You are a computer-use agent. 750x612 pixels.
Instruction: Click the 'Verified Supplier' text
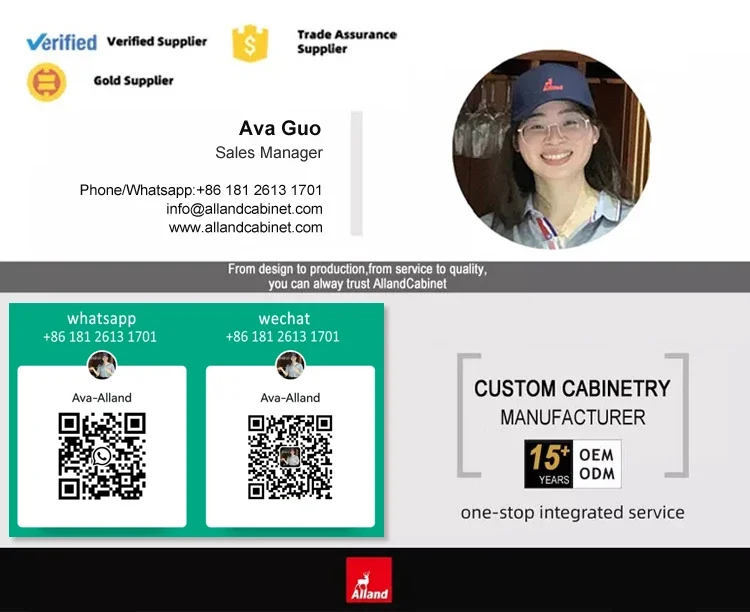(x=157, y=42)
